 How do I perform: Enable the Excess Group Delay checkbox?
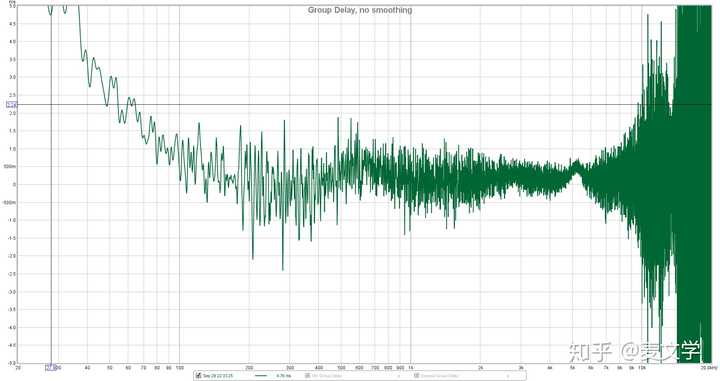(416, 375)
